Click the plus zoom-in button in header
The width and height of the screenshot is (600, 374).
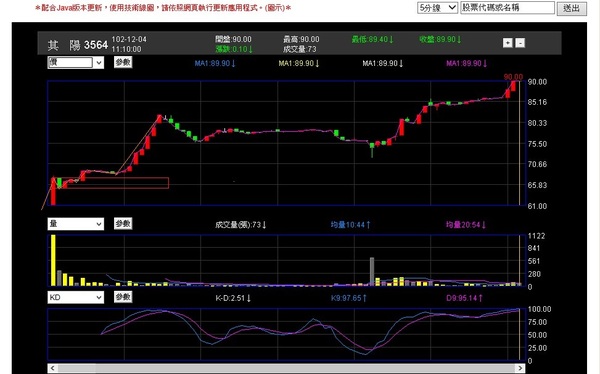point(507,43)
